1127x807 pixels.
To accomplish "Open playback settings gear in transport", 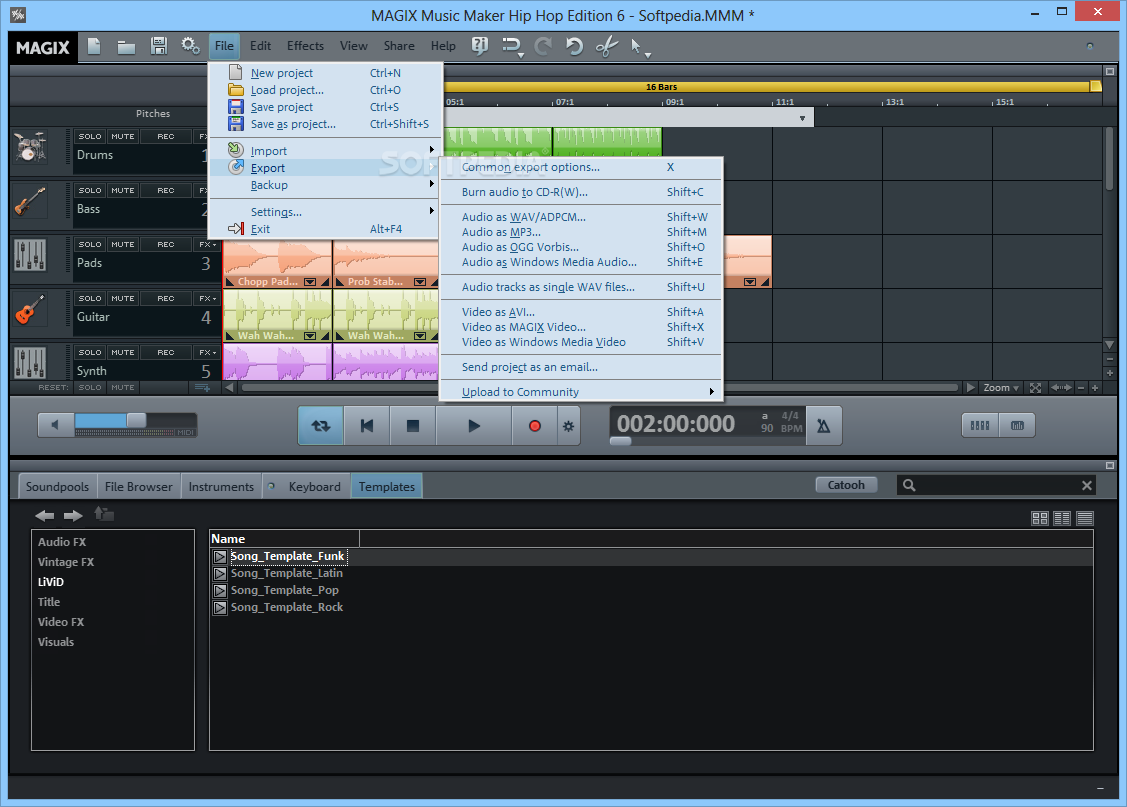I will click(x=569, y=425).
